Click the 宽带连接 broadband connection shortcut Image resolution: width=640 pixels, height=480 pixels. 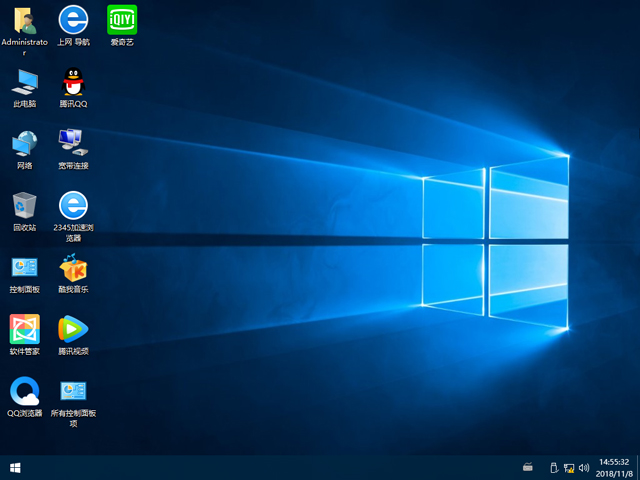click(73, 143)
